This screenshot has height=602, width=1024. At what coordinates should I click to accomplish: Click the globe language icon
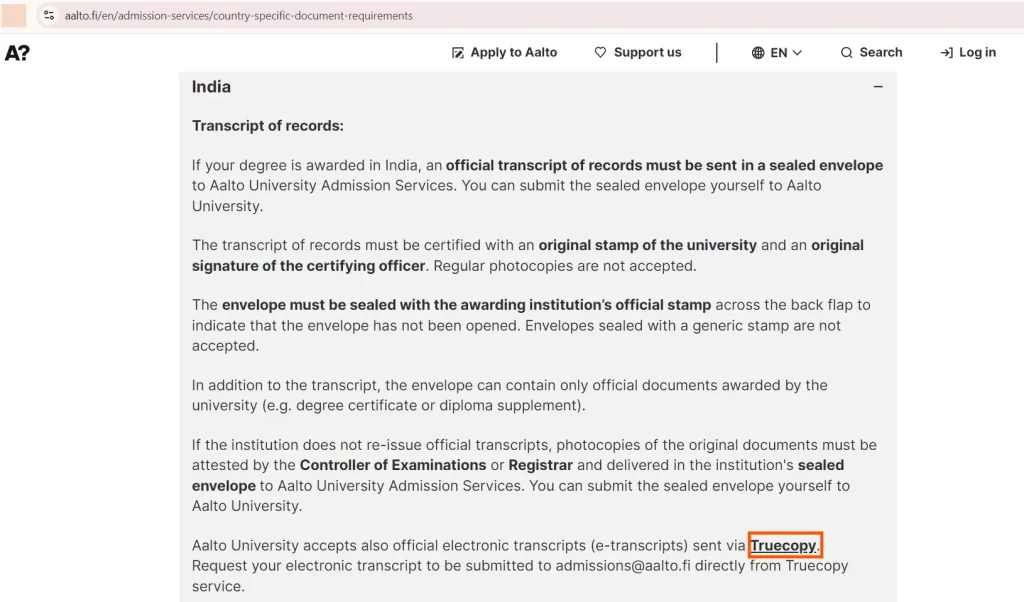click(758, 52)
